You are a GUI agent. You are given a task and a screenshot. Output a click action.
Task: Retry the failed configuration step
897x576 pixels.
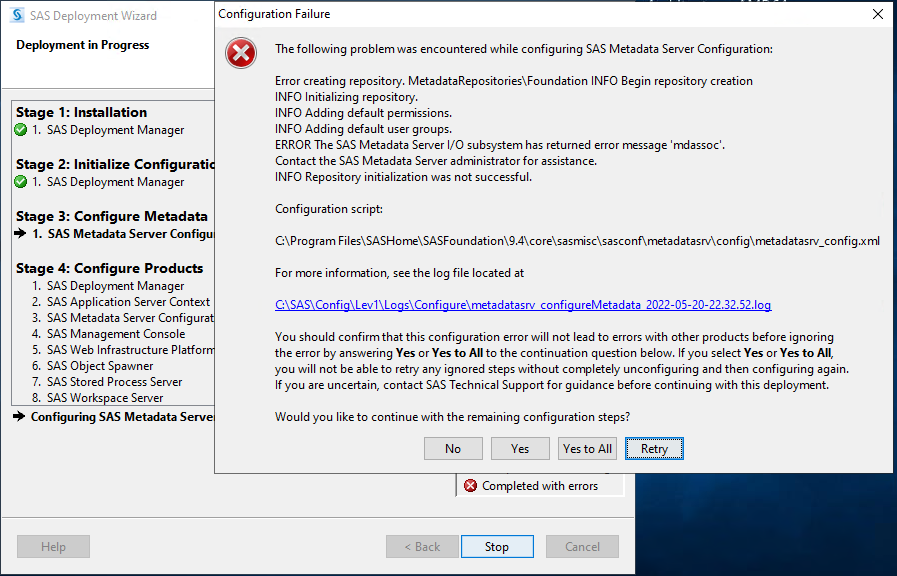[x=654, y=449]
